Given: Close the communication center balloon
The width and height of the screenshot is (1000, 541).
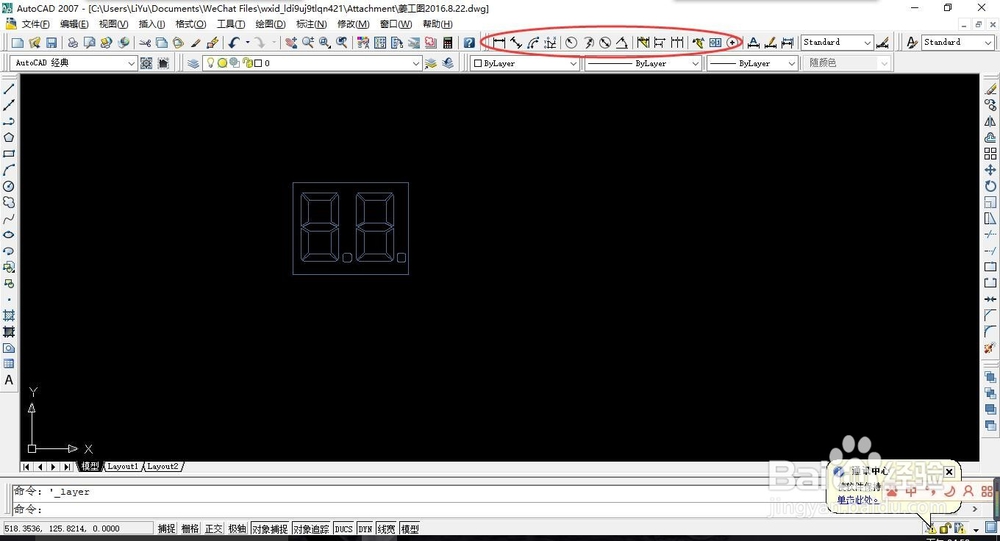Looking at the screenshot, I should (949, 472).
